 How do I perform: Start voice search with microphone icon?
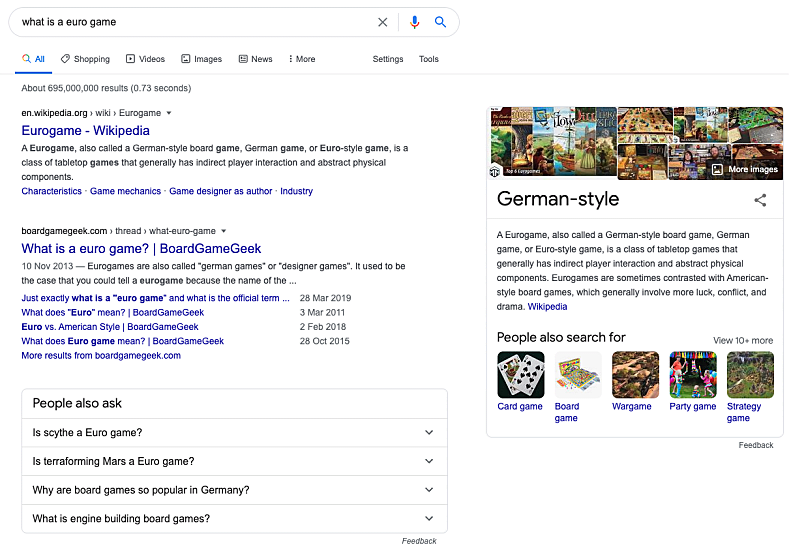[414, 22]
